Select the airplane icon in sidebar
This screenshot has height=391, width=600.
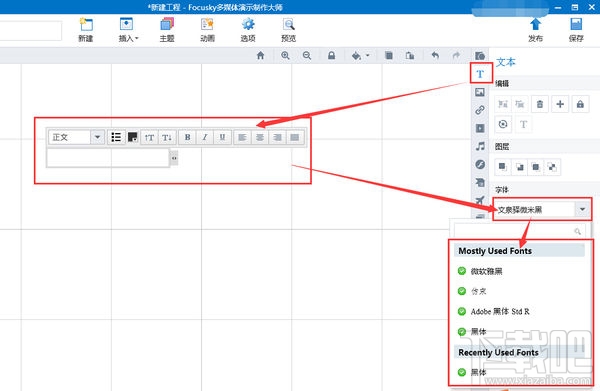point(480,200)
